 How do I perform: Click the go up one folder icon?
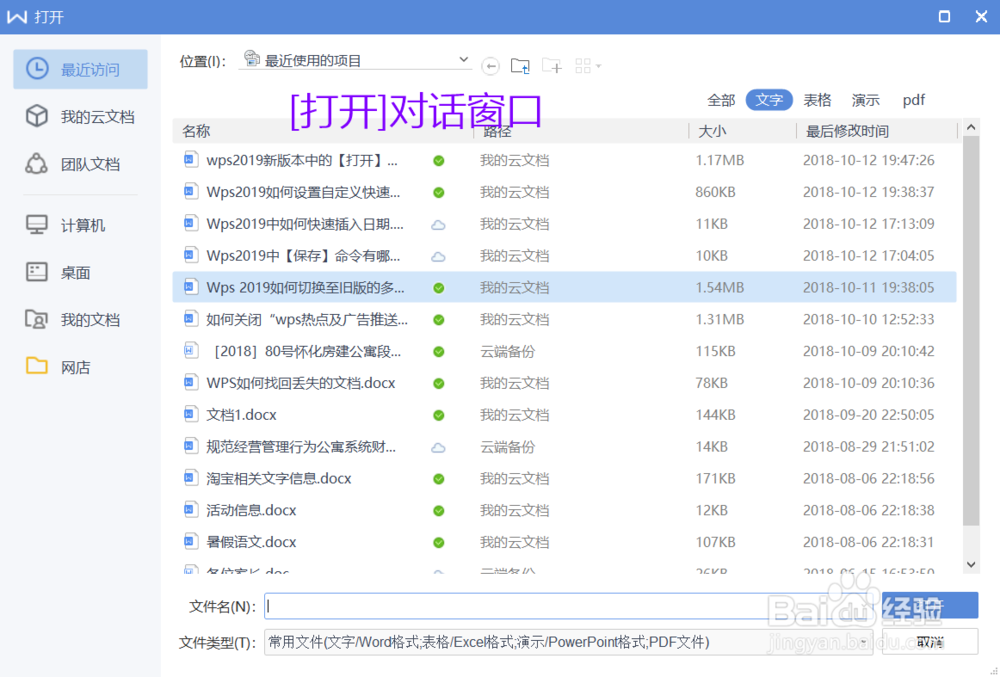click(x=520, y=66)
